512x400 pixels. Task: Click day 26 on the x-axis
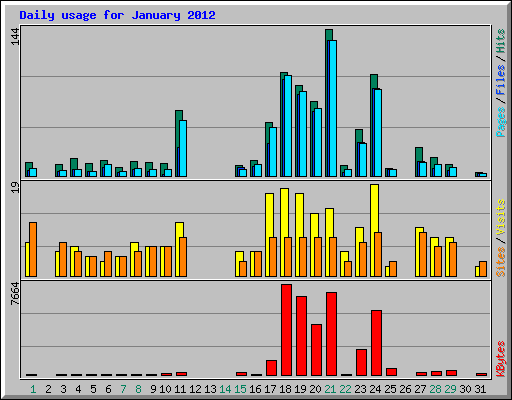405,389
